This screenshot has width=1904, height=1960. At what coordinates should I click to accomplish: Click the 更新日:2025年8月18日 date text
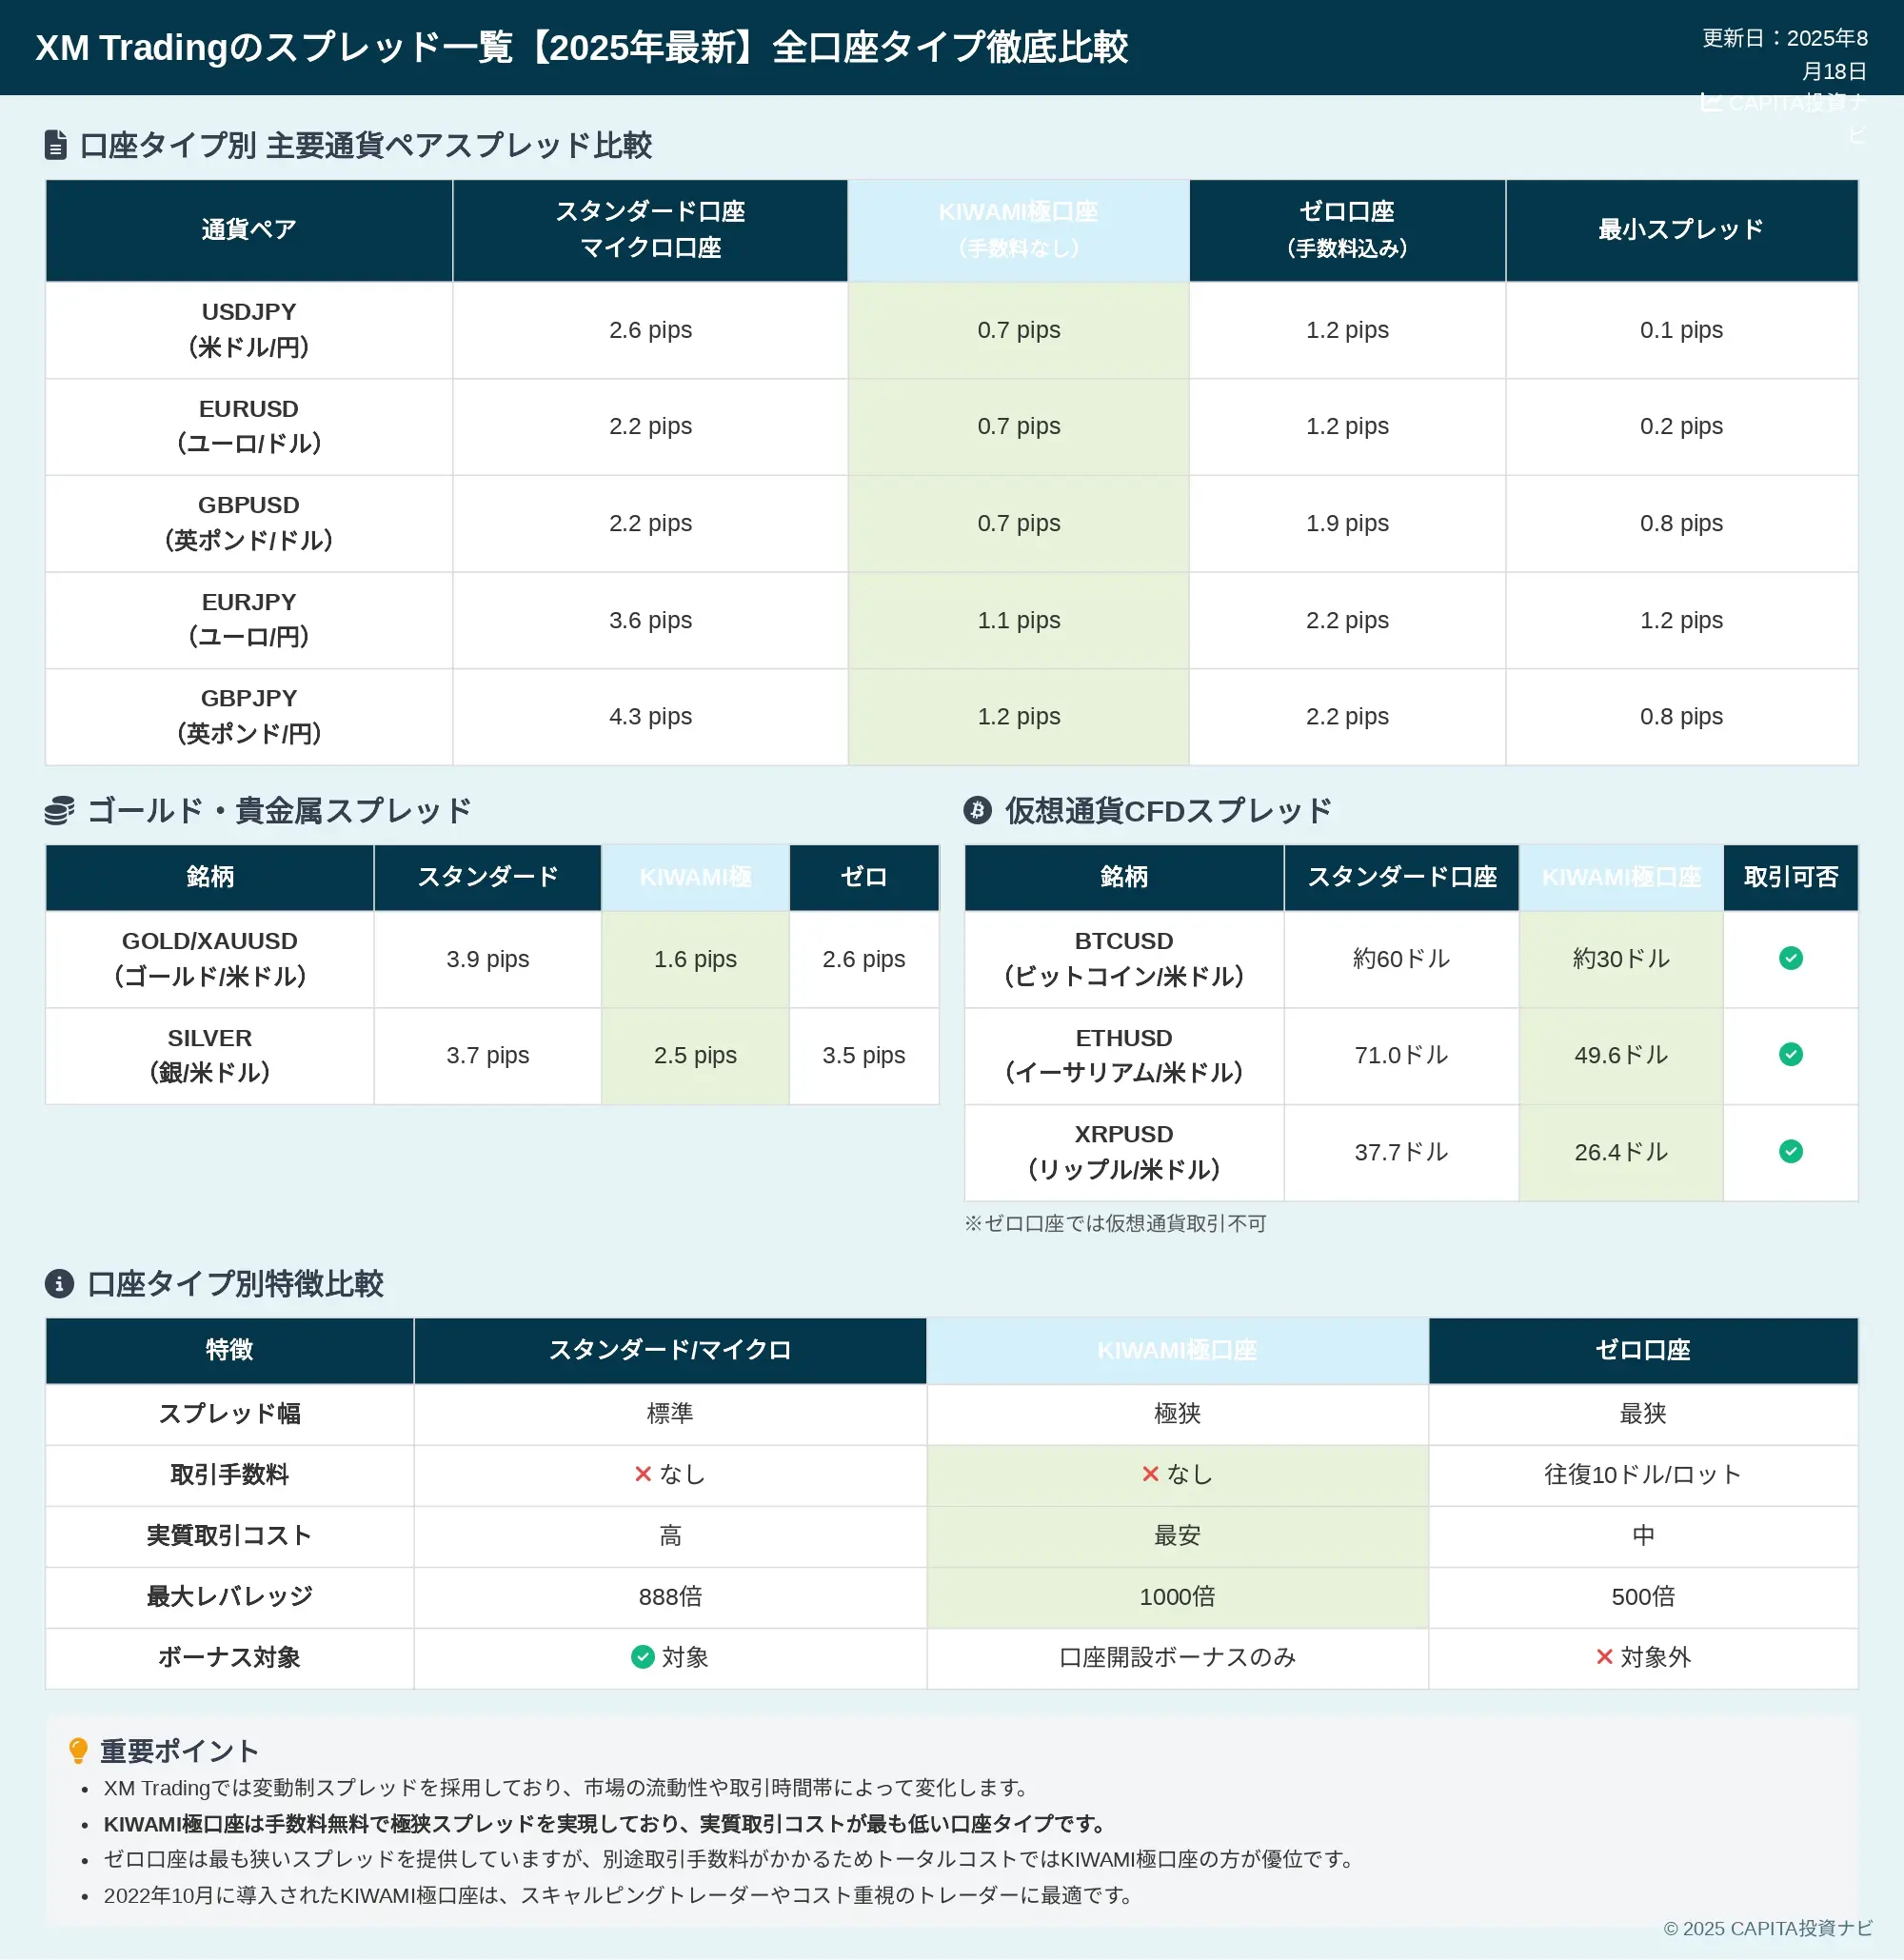(x=1784, y=54)
